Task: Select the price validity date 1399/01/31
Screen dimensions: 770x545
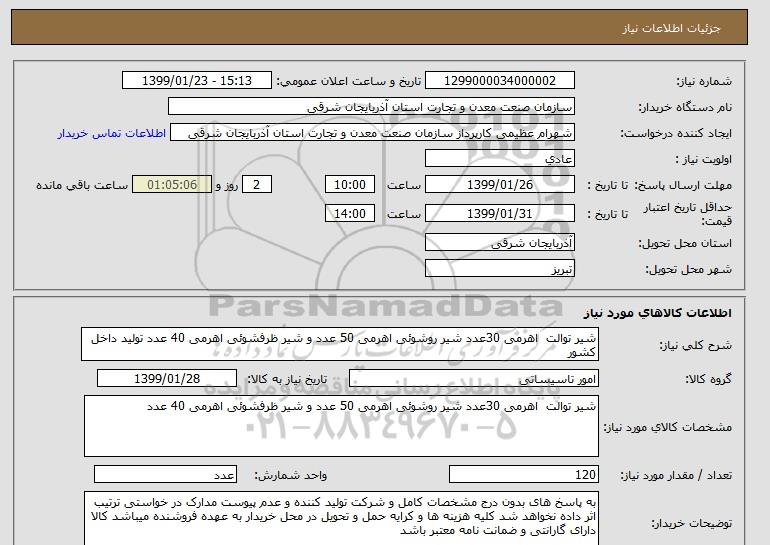Action: point(500,213)
